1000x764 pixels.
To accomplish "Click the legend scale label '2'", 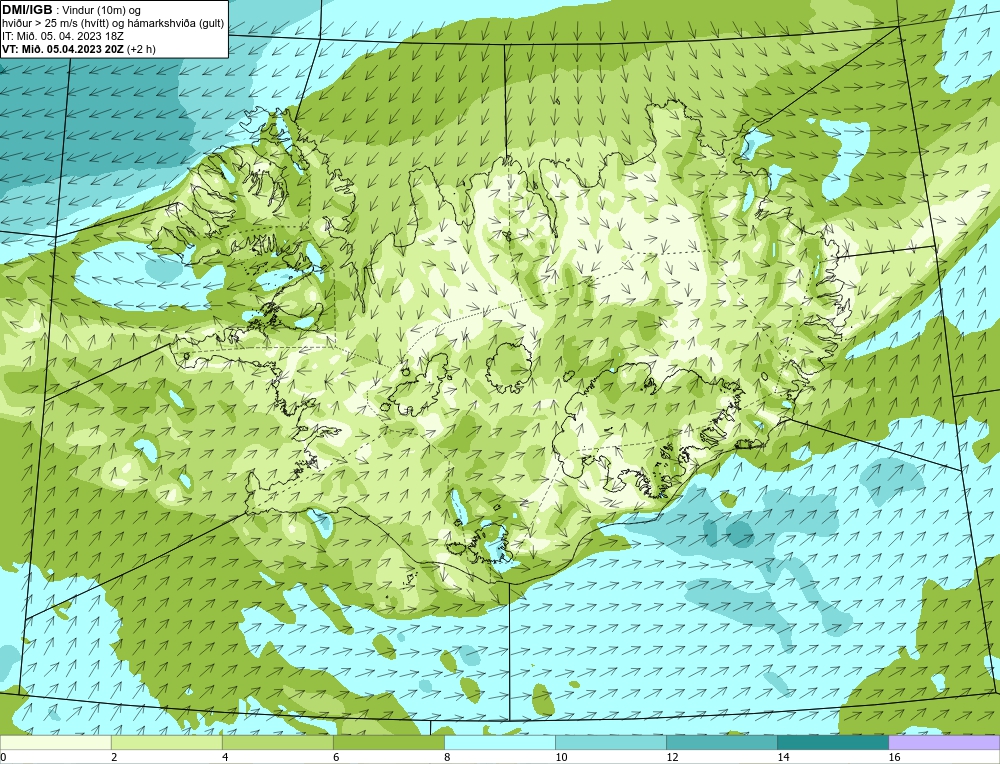I will (114, 757).
